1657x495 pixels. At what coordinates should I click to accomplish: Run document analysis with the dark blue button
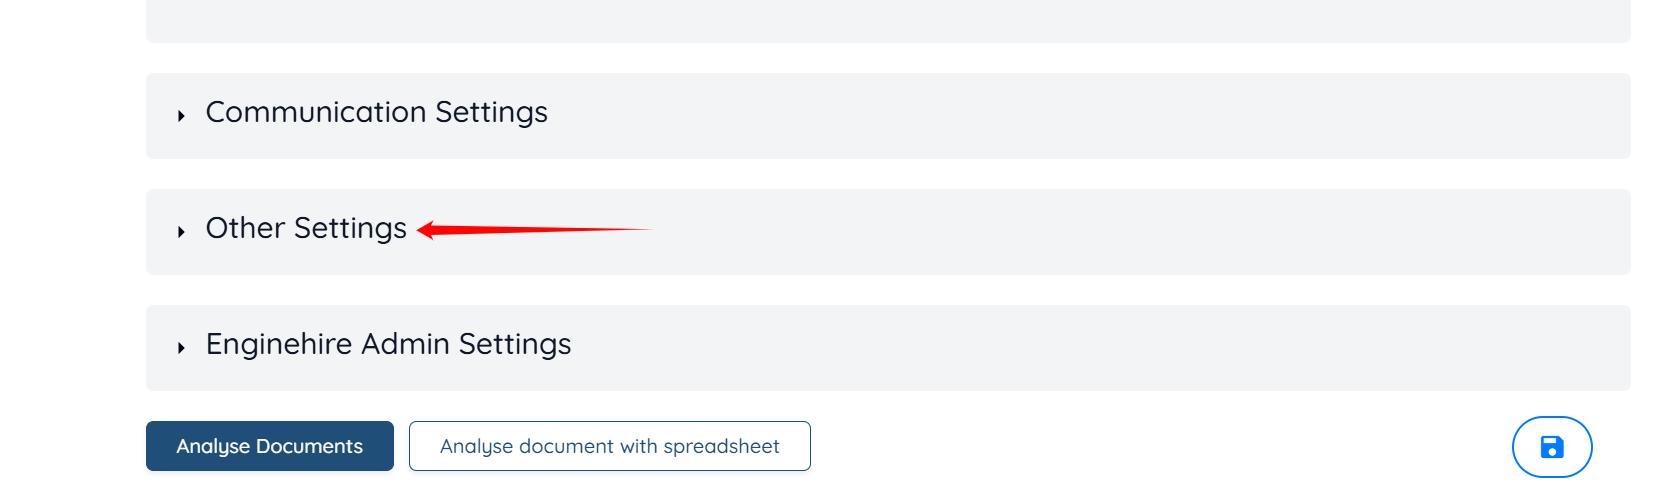270,446
